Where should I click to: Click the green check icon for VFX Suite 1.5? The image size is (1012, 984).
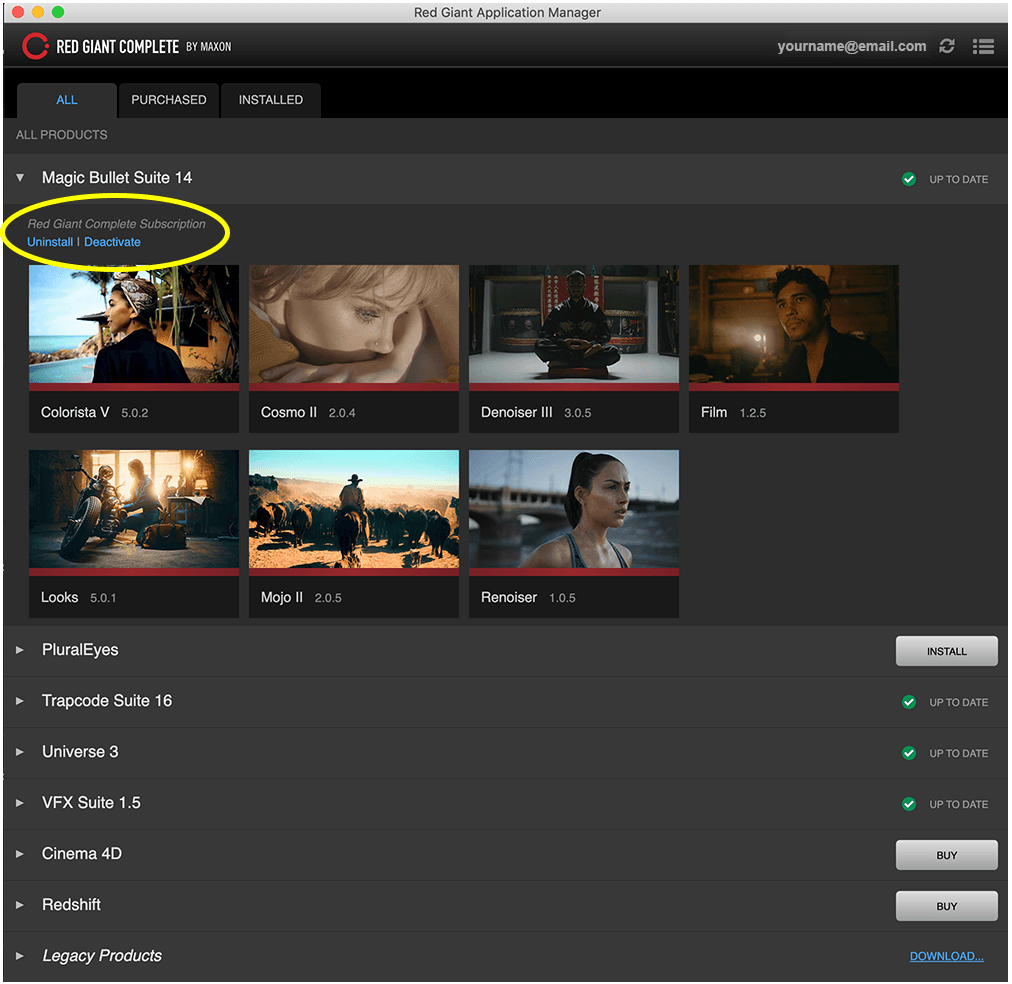tap(909, 804)
